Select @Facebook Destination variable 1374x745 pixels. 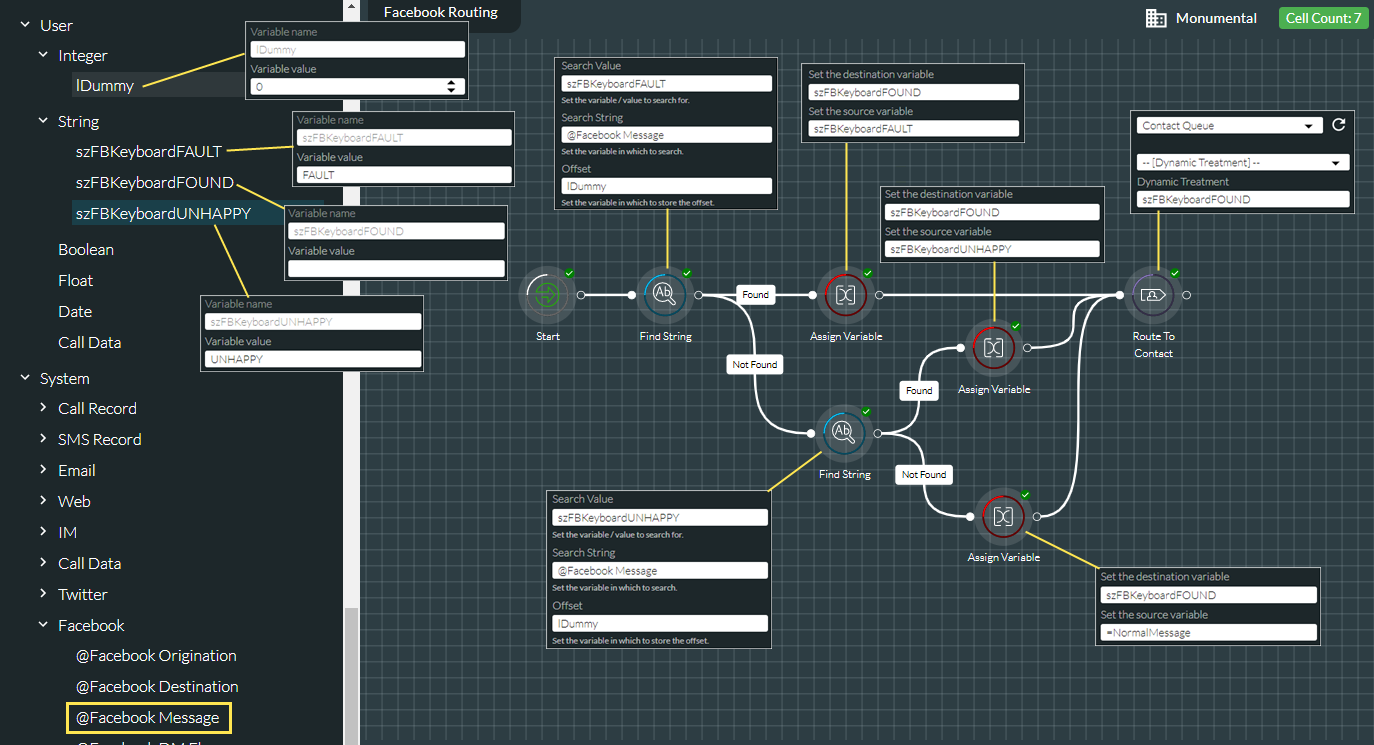[157, 687]
